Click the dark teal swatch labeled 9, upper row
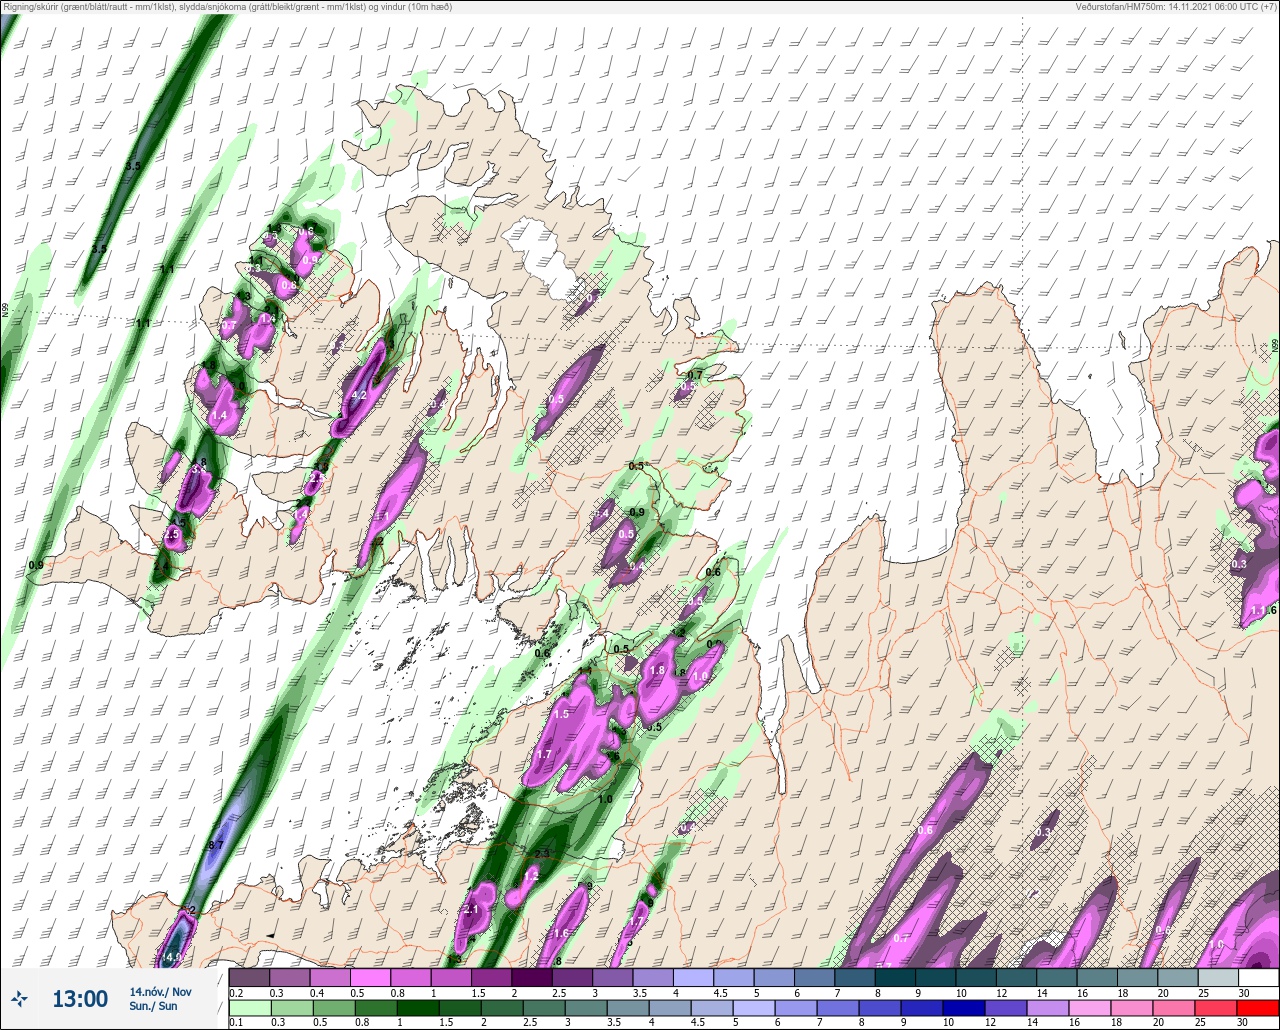The width and height of the screenshot is (1280, 1030). [x=935, y=977]
